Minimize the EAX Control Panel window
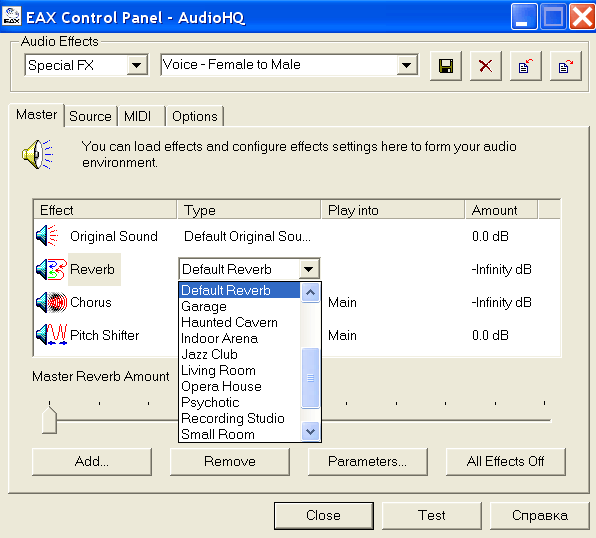 coord(524,16)
